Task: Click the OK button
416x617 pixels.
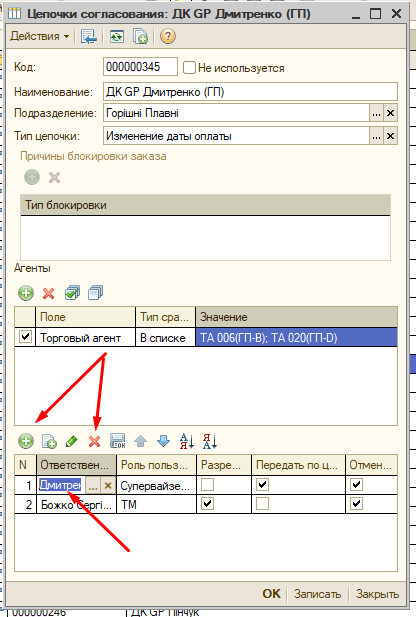Action: click(x=271, y=593)
